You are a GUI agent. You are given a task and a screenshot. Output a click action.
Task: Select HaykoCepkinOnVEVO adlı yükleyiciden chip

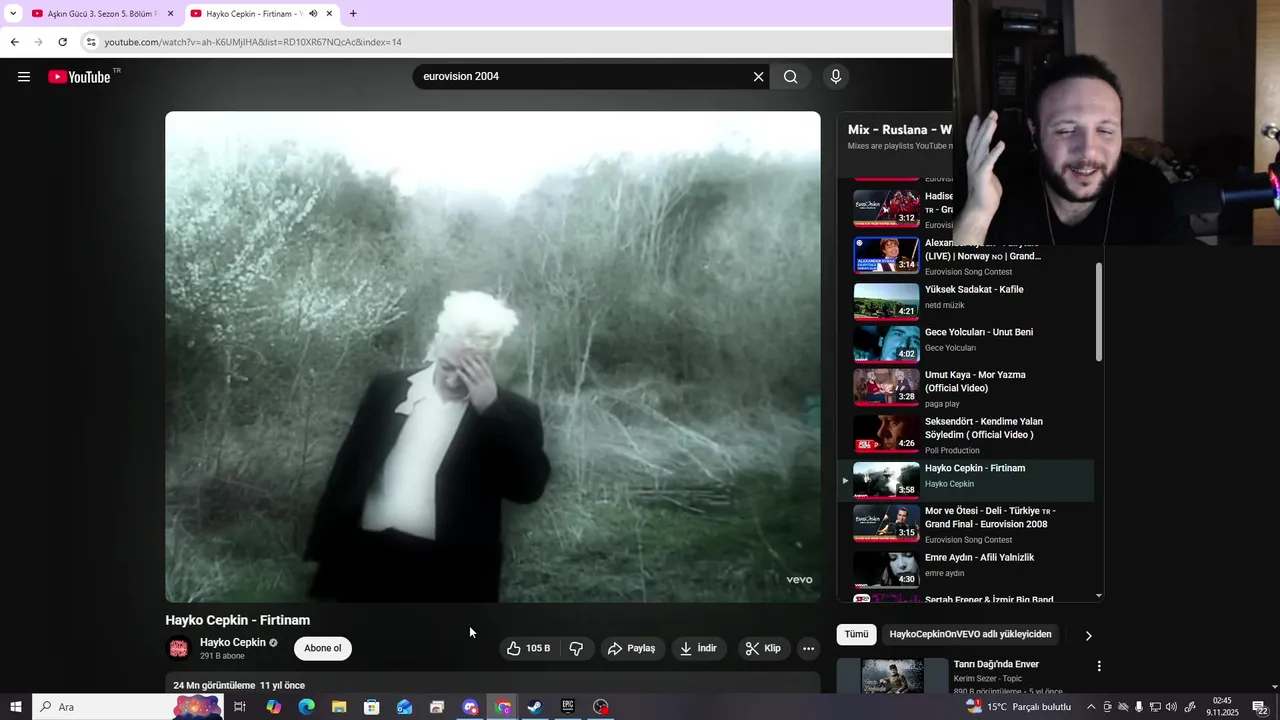[x=970, y=634]
